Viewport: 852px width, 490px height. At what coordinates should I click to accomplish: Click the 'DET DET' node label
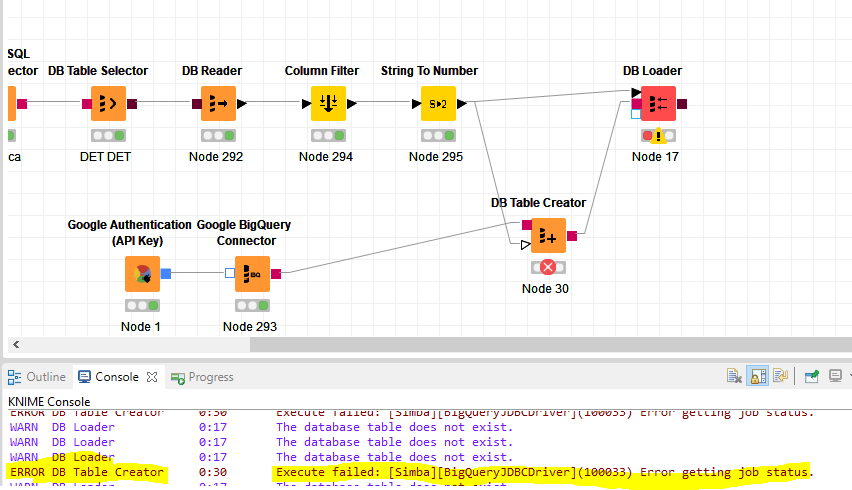coord(105,157)
